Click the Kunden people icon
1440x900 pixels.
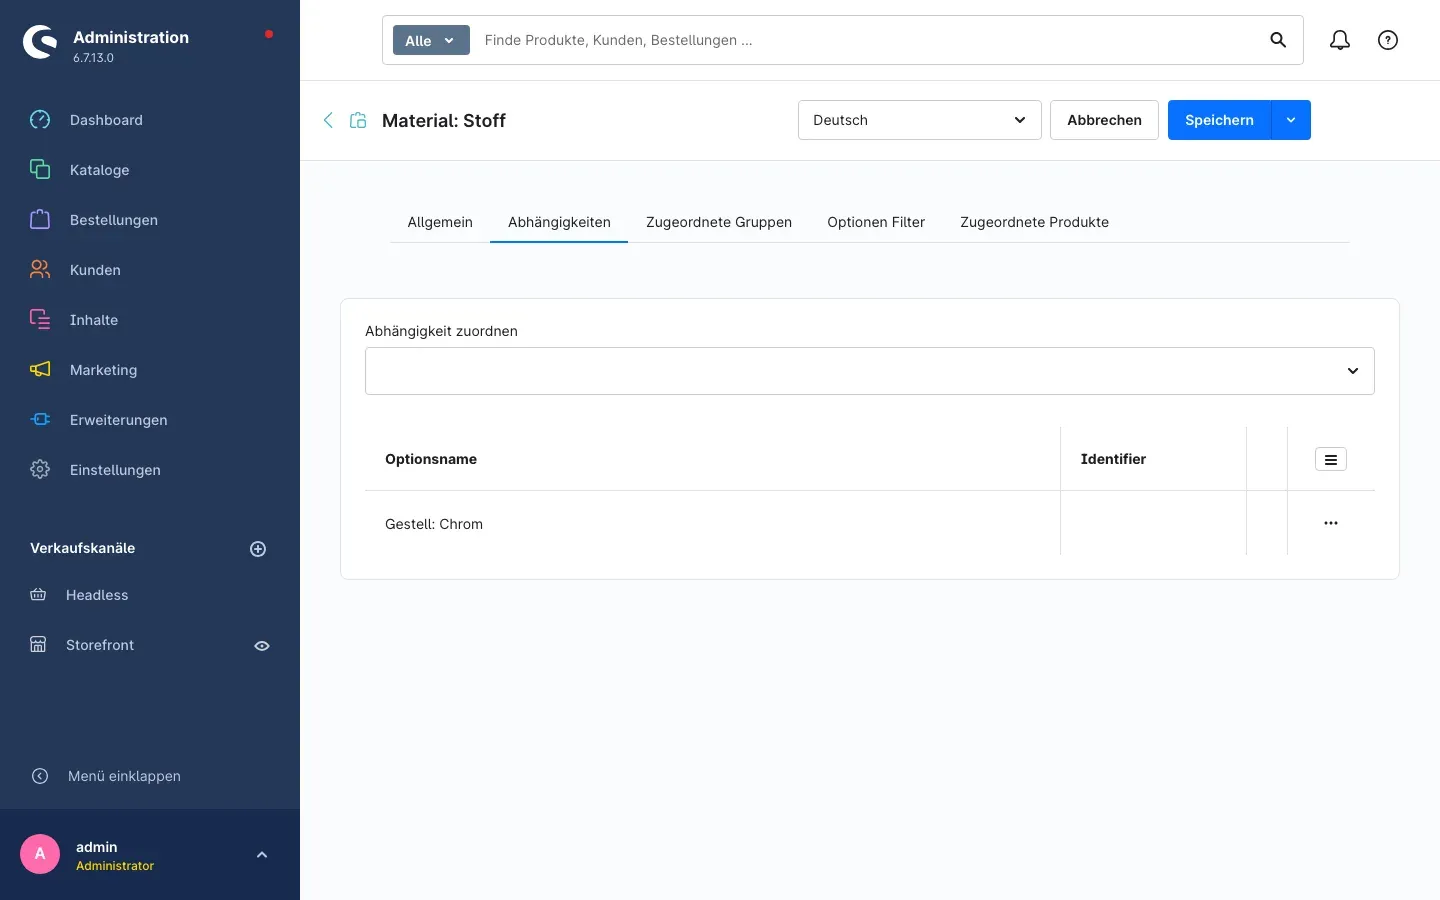(x=40, y=270)
